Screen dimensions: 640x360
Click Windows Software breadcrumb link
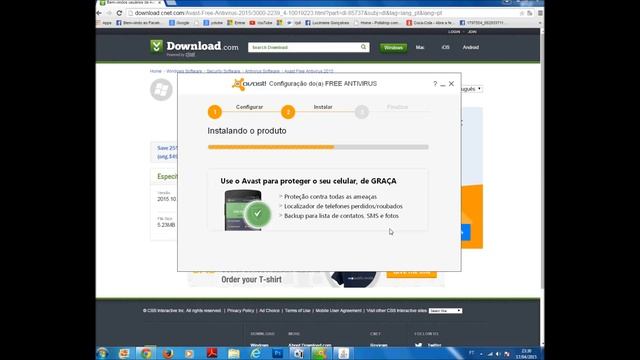[184, 71]
